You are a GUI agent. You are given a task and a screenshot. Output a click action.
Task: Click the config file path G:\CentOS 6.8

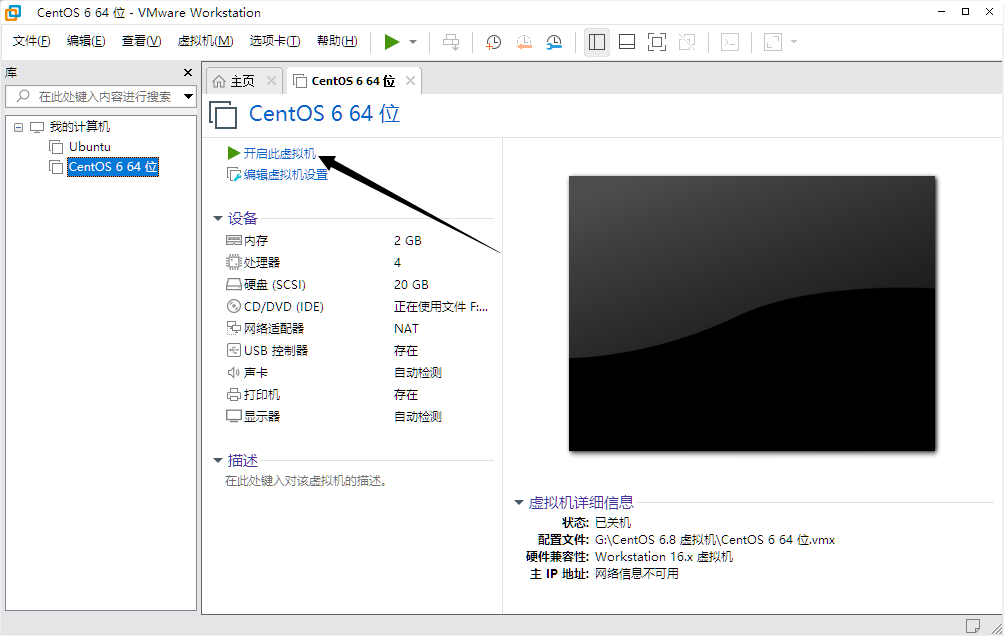[715, 540]
